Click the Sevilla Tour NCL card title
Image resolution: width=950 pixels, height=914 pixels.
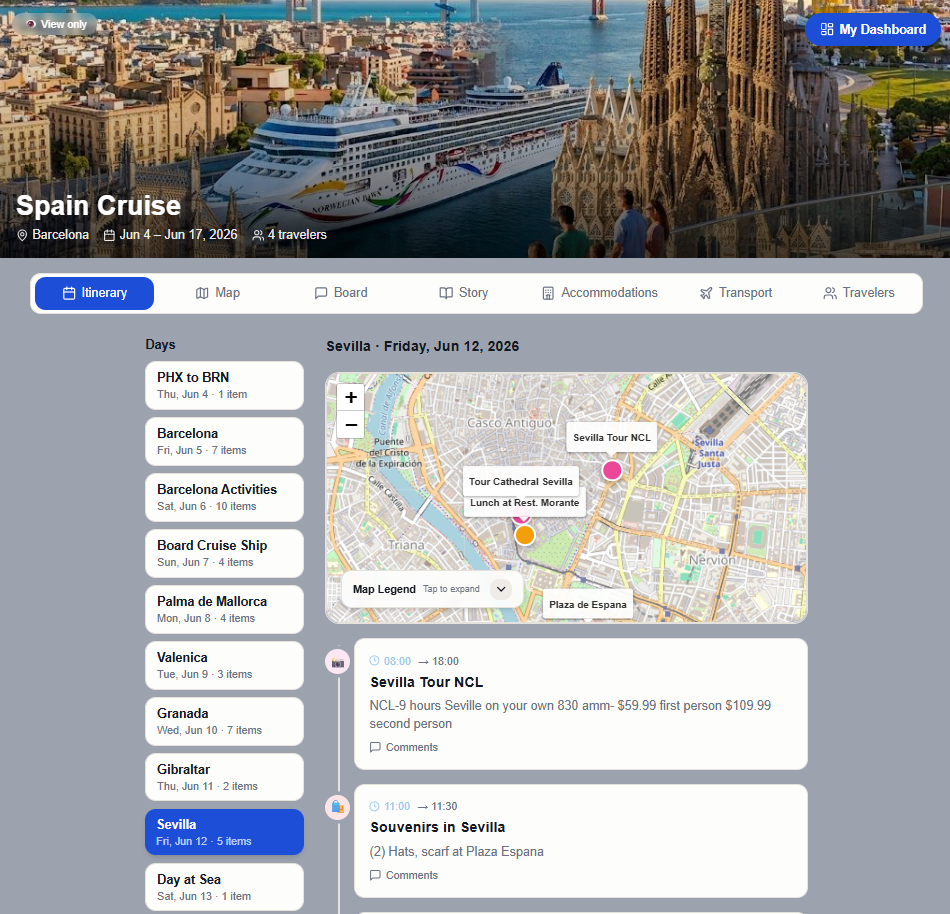427,682
